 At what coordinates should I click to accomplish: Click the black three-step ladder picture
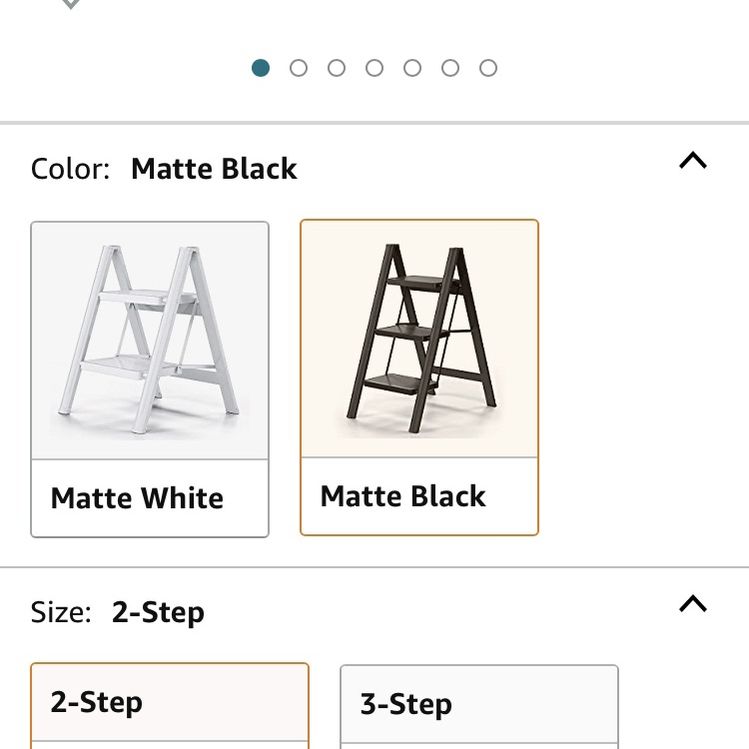click(421, 338)
